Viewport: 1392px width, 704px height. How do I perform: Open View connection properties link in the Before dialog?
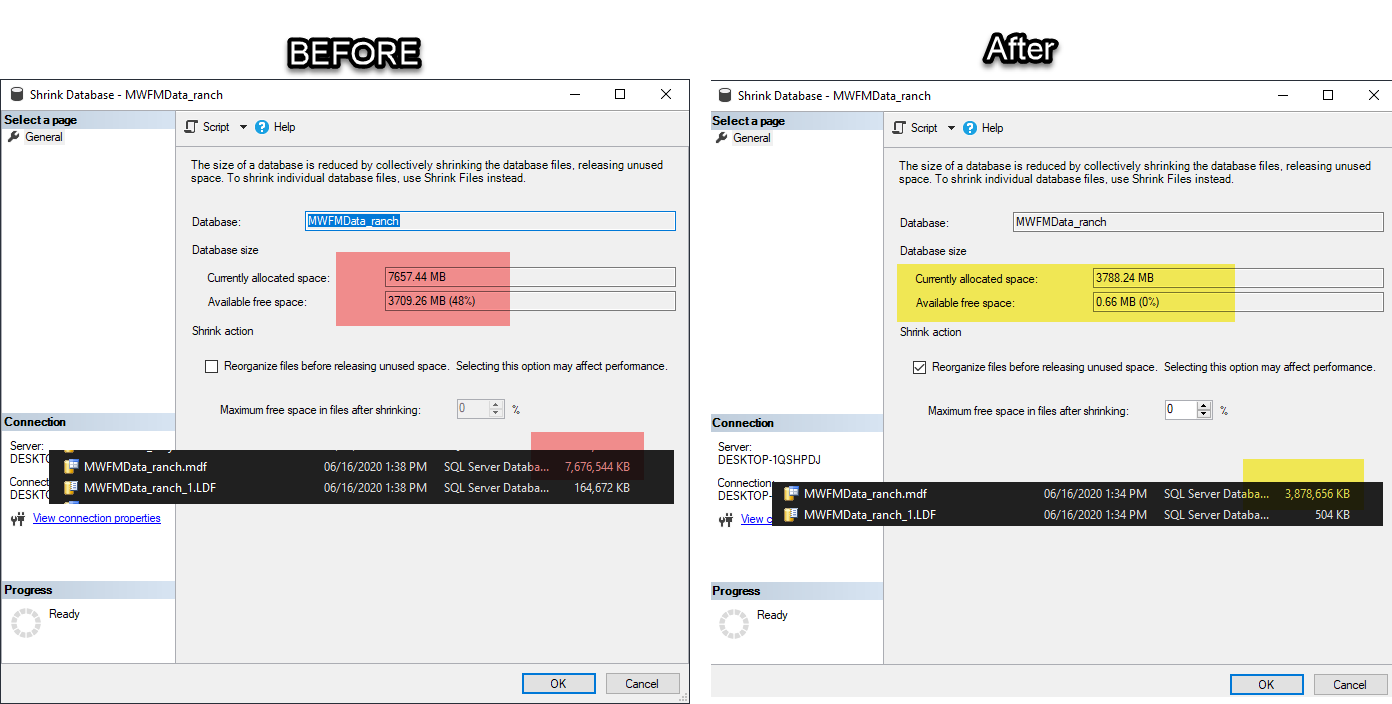[96, 518]
